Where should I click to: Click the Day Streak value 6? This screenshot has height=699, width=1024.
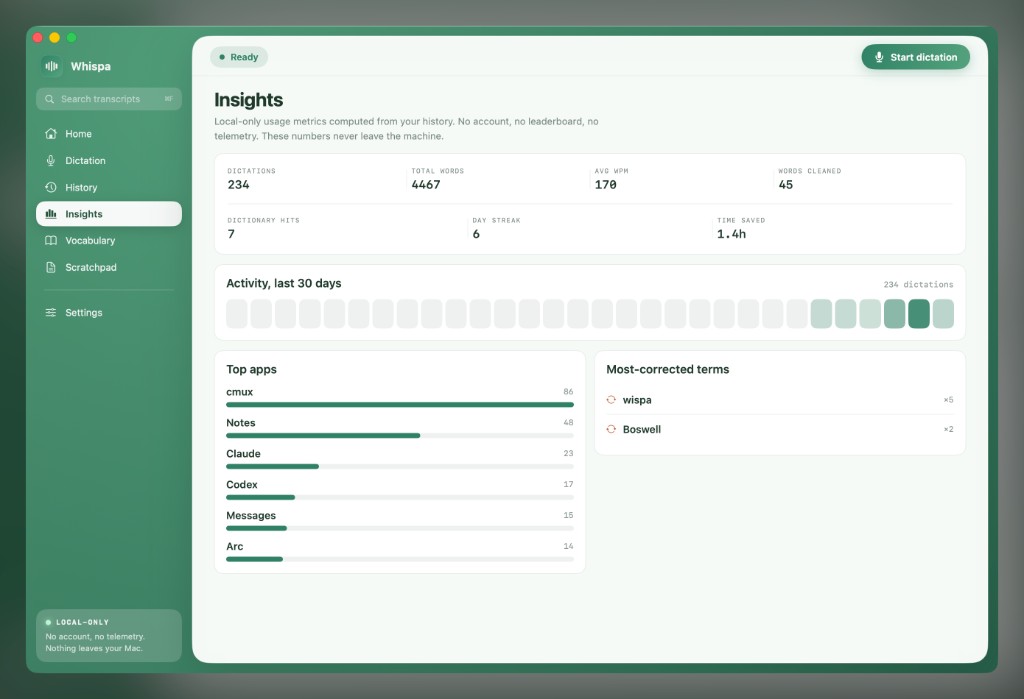[476, 234]
